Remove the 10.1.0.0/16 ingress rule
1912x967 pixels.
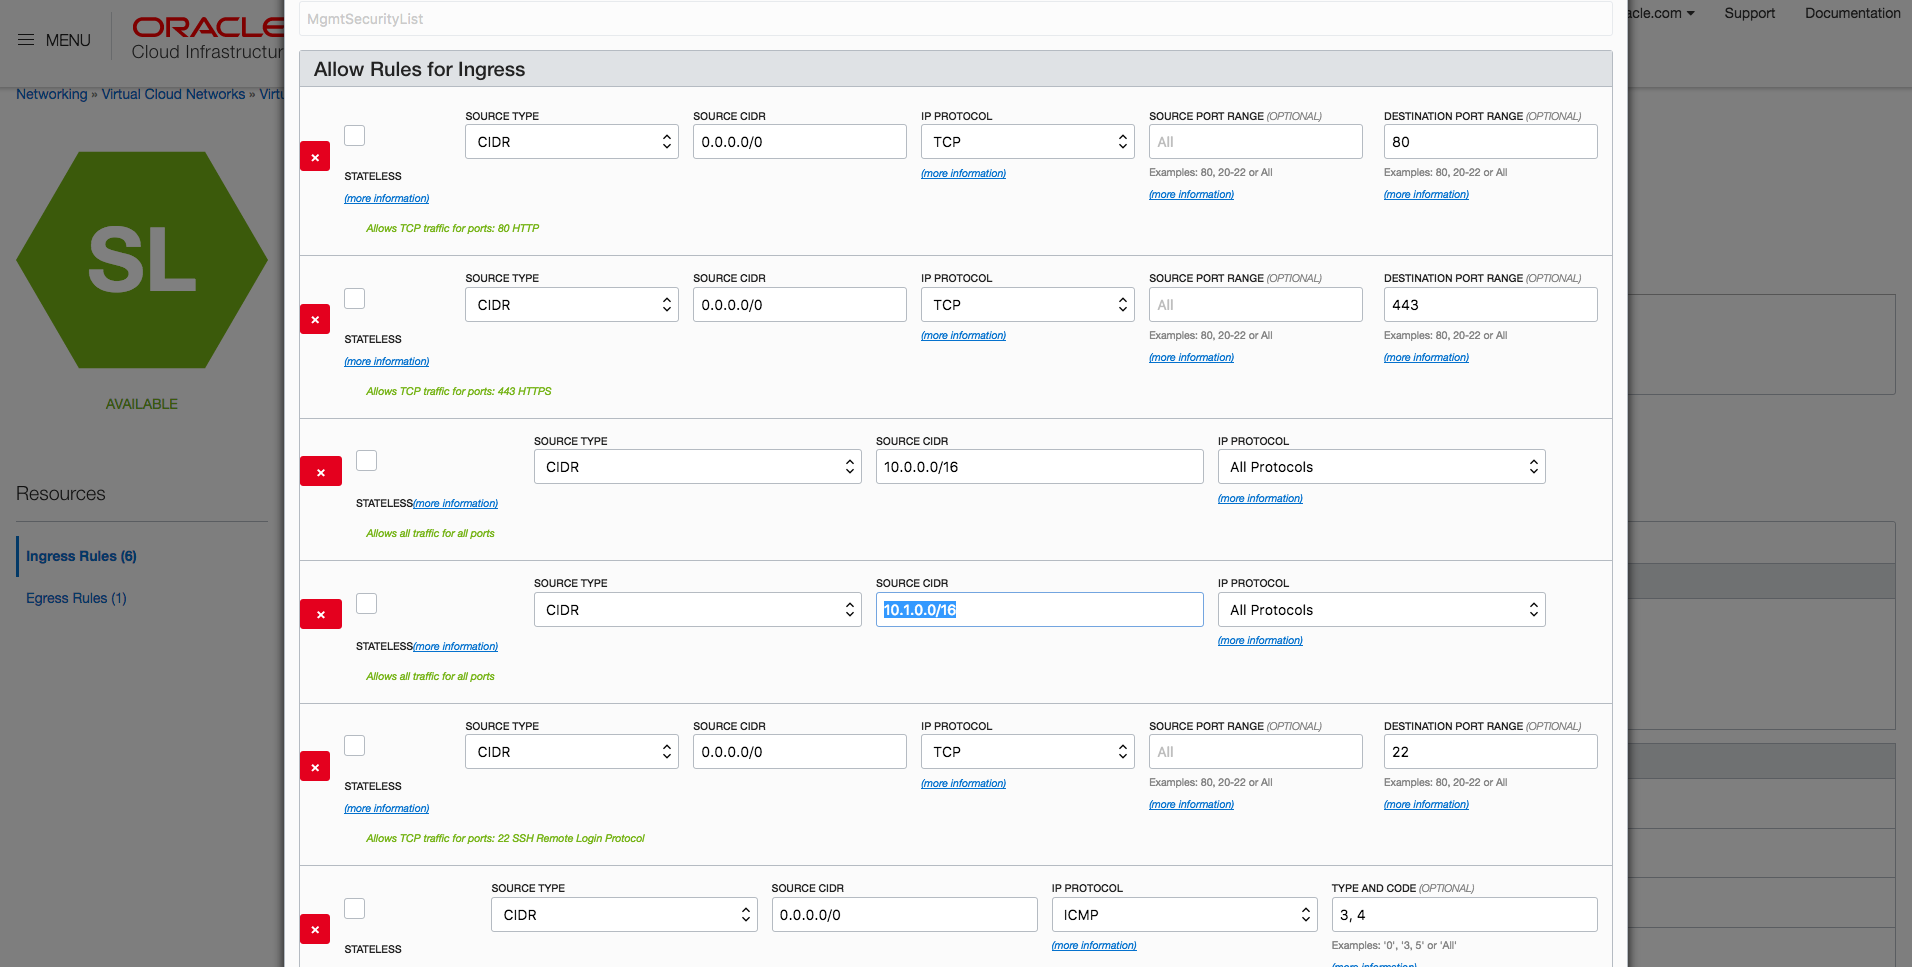[x=320, y=614]
